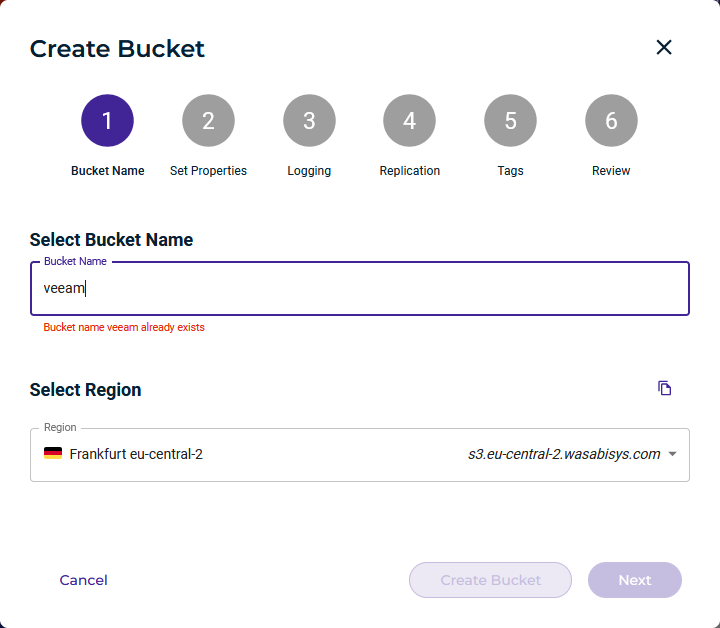Close the Create Bucket dialog
720x628 pixels.
pyautogui.click(x=664, y=47)
